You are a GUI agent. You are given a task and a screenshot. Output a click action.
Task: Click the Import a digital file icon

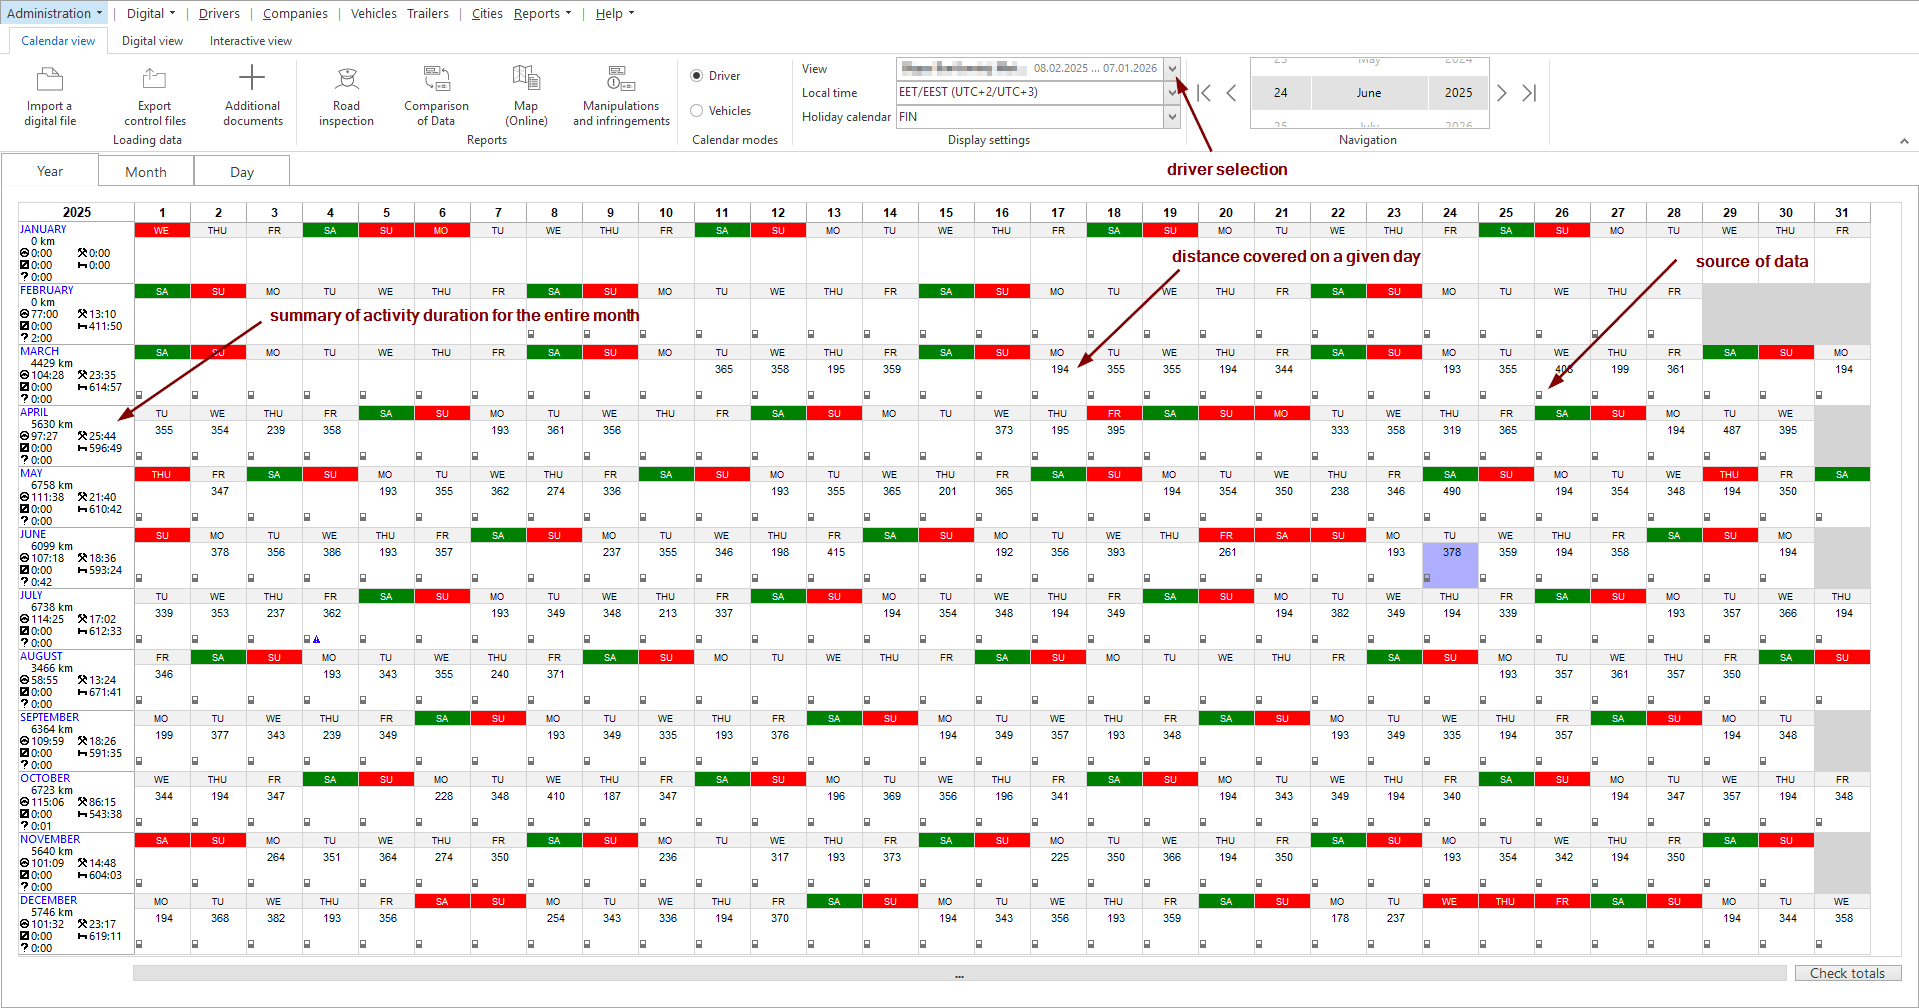[50, 79]
